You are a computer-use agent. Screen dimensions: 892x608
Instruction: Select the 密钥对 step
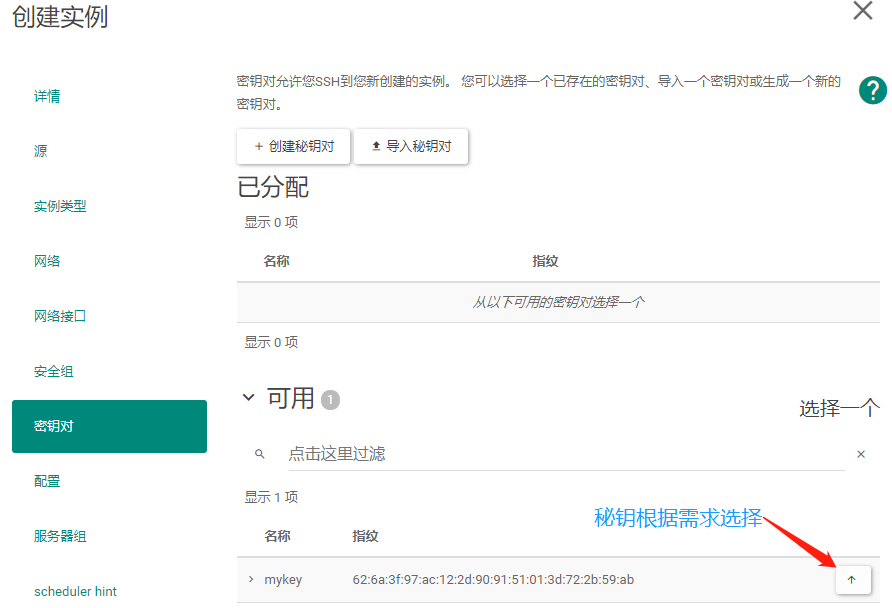109,426
